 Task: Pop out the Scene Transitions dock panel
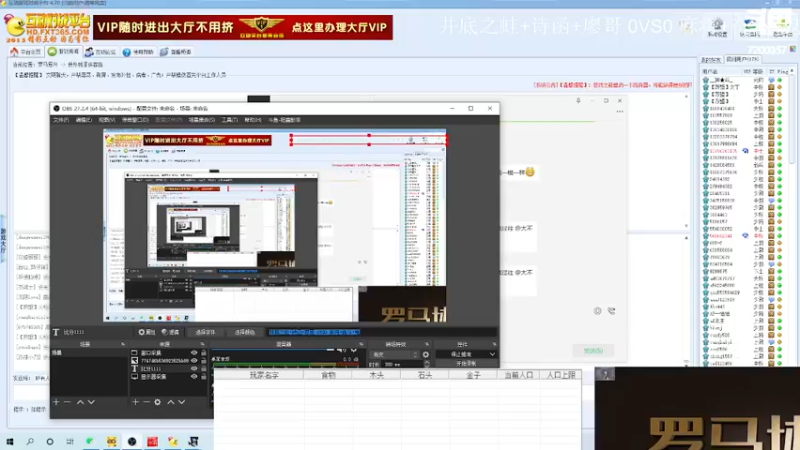(427, 344)
